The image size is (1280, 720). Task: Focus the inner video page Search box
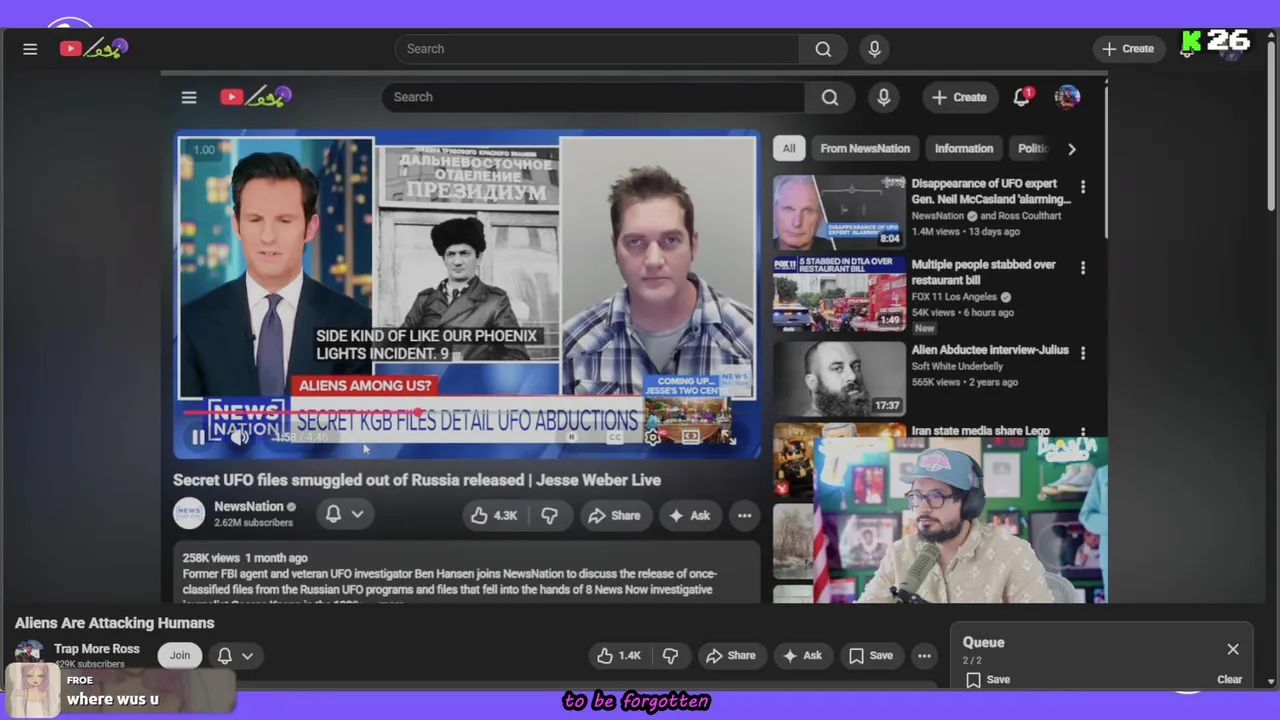point(593,97)
